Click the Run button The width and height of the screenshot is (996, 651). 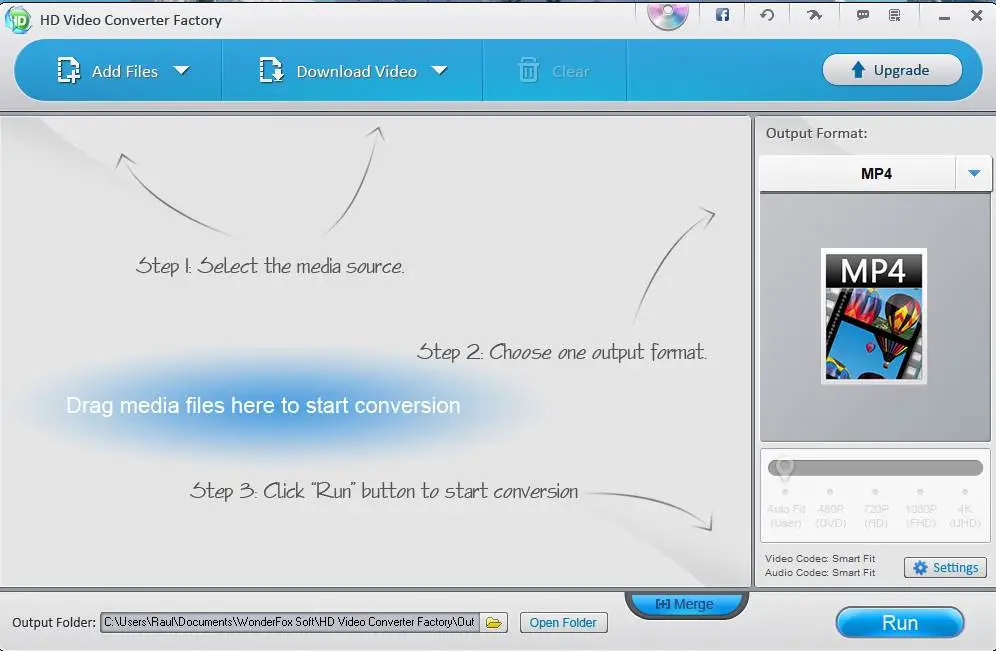[x=899, y=622]
